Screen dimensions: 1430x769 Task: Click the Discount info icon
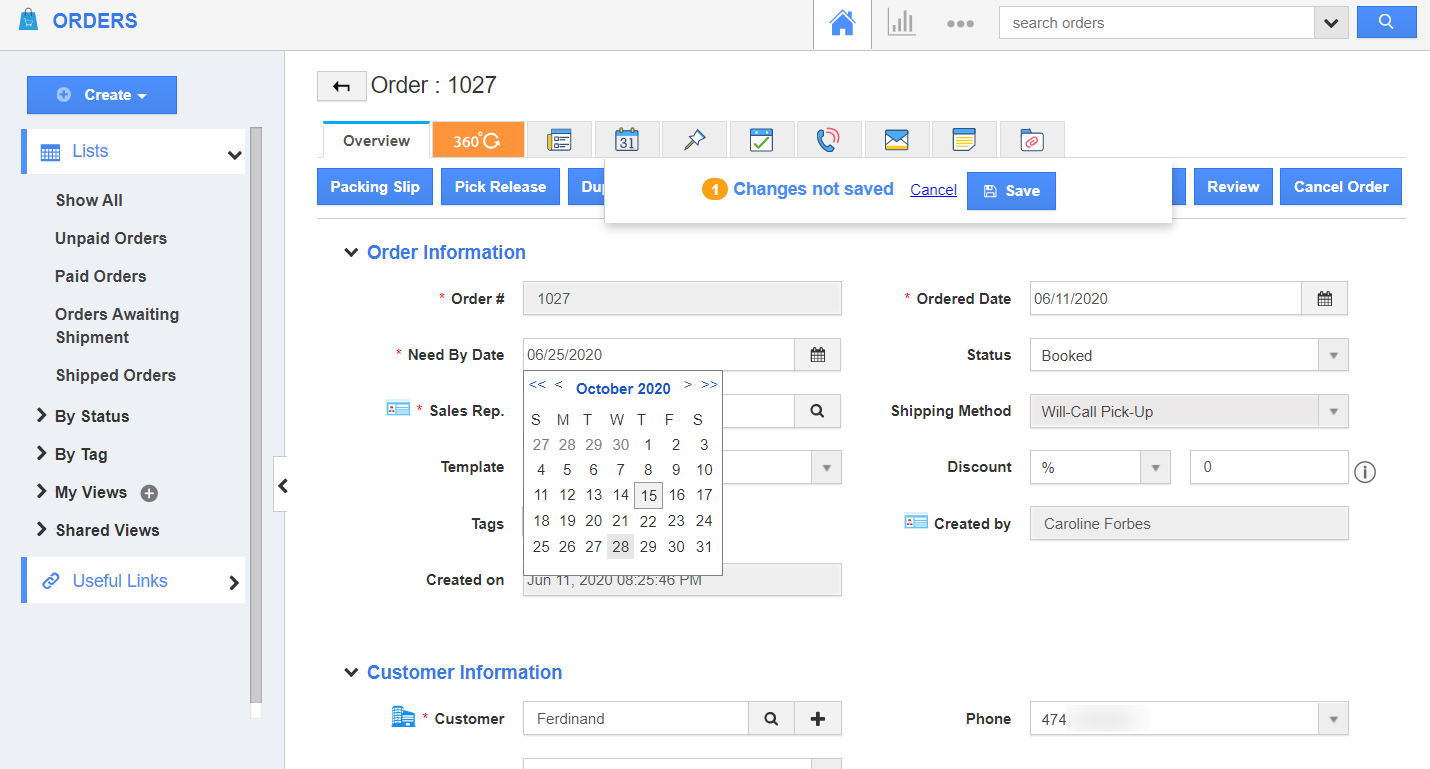1365,472
